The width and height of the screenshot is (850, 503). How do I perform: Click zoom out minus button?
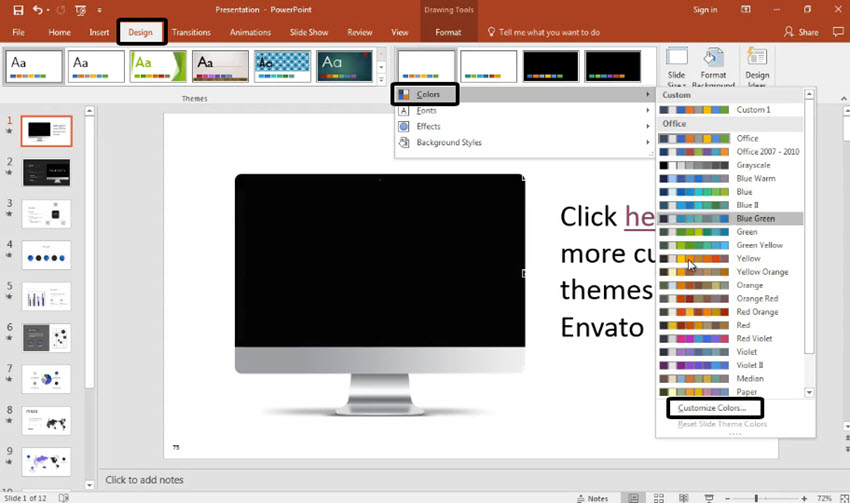coord(727,498)
